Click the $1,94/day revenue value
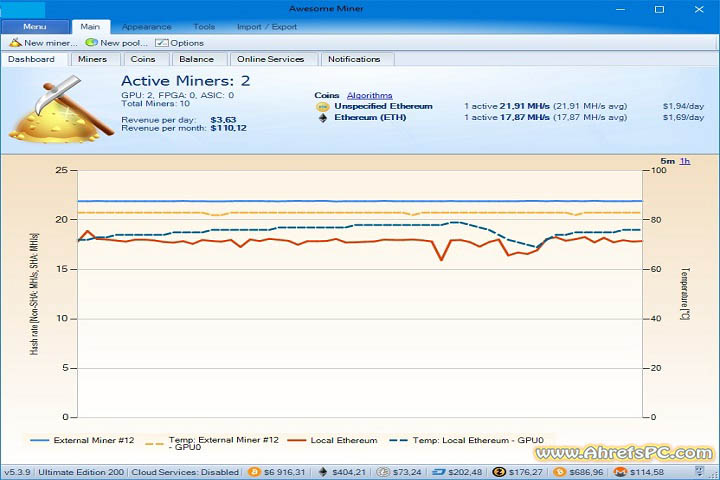The height and width of the screenshot is (480, 720). click(683, 106)
